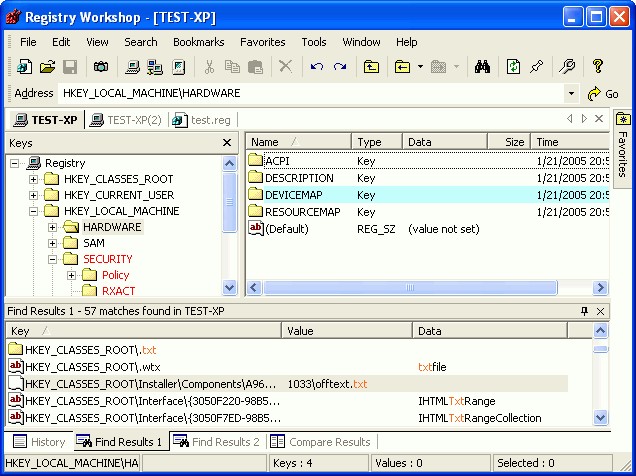Click the Up one level folder icon

click(371, 67)
